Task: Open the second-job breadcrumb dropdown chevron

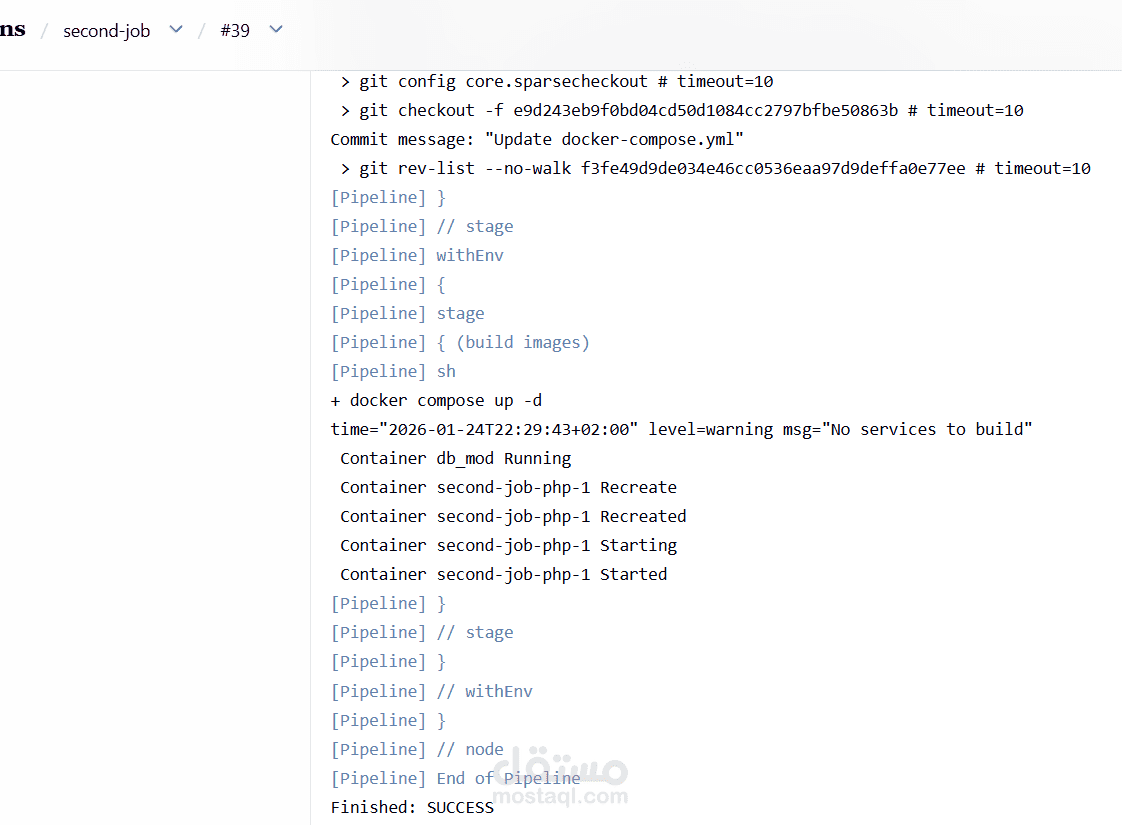Action: [175, 30]
